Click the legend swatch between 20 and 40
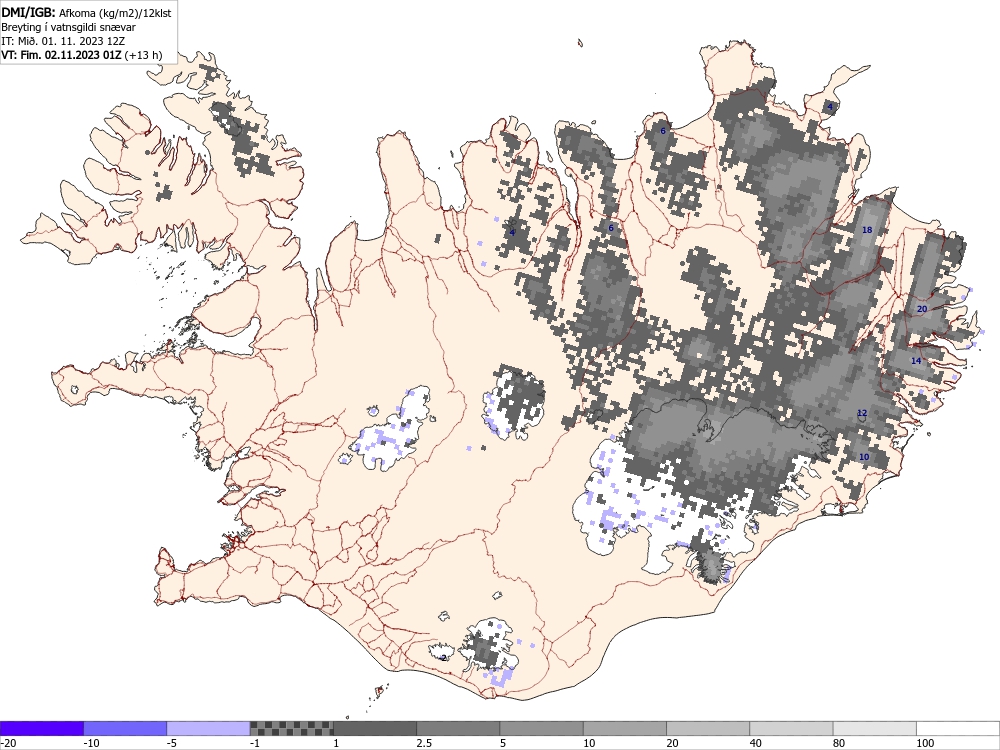This screenshot has height=750, width=1000. point(708,728)
